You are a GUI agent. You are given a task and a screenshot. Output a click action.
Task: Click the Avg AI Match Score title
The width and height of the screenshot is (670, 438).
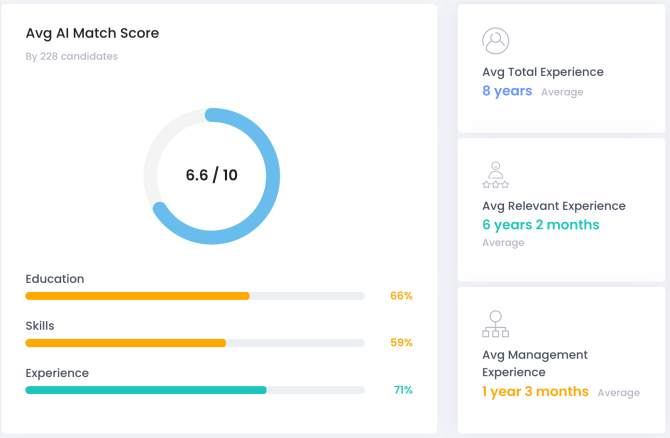click(92, 33)
